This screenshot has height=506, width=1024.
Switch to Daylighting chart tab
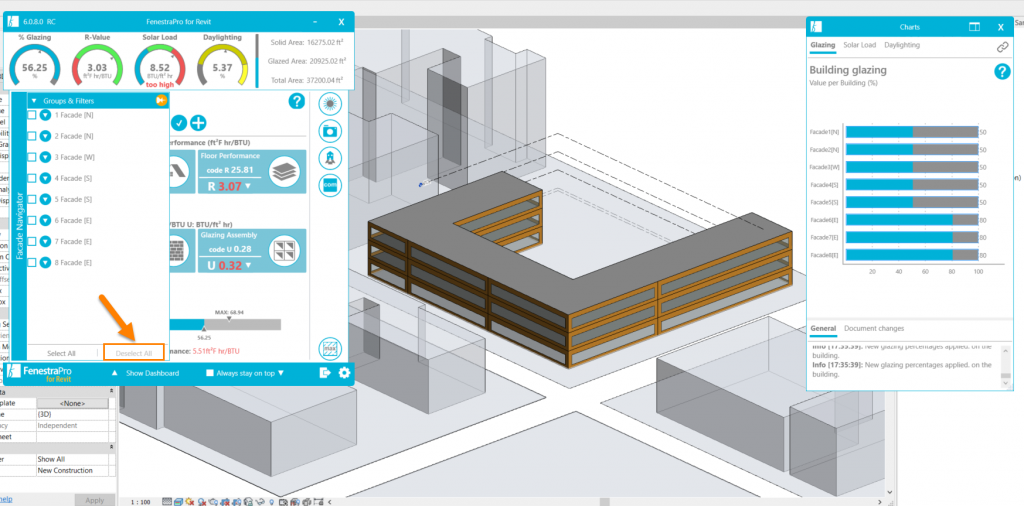(x=902, y=45)
